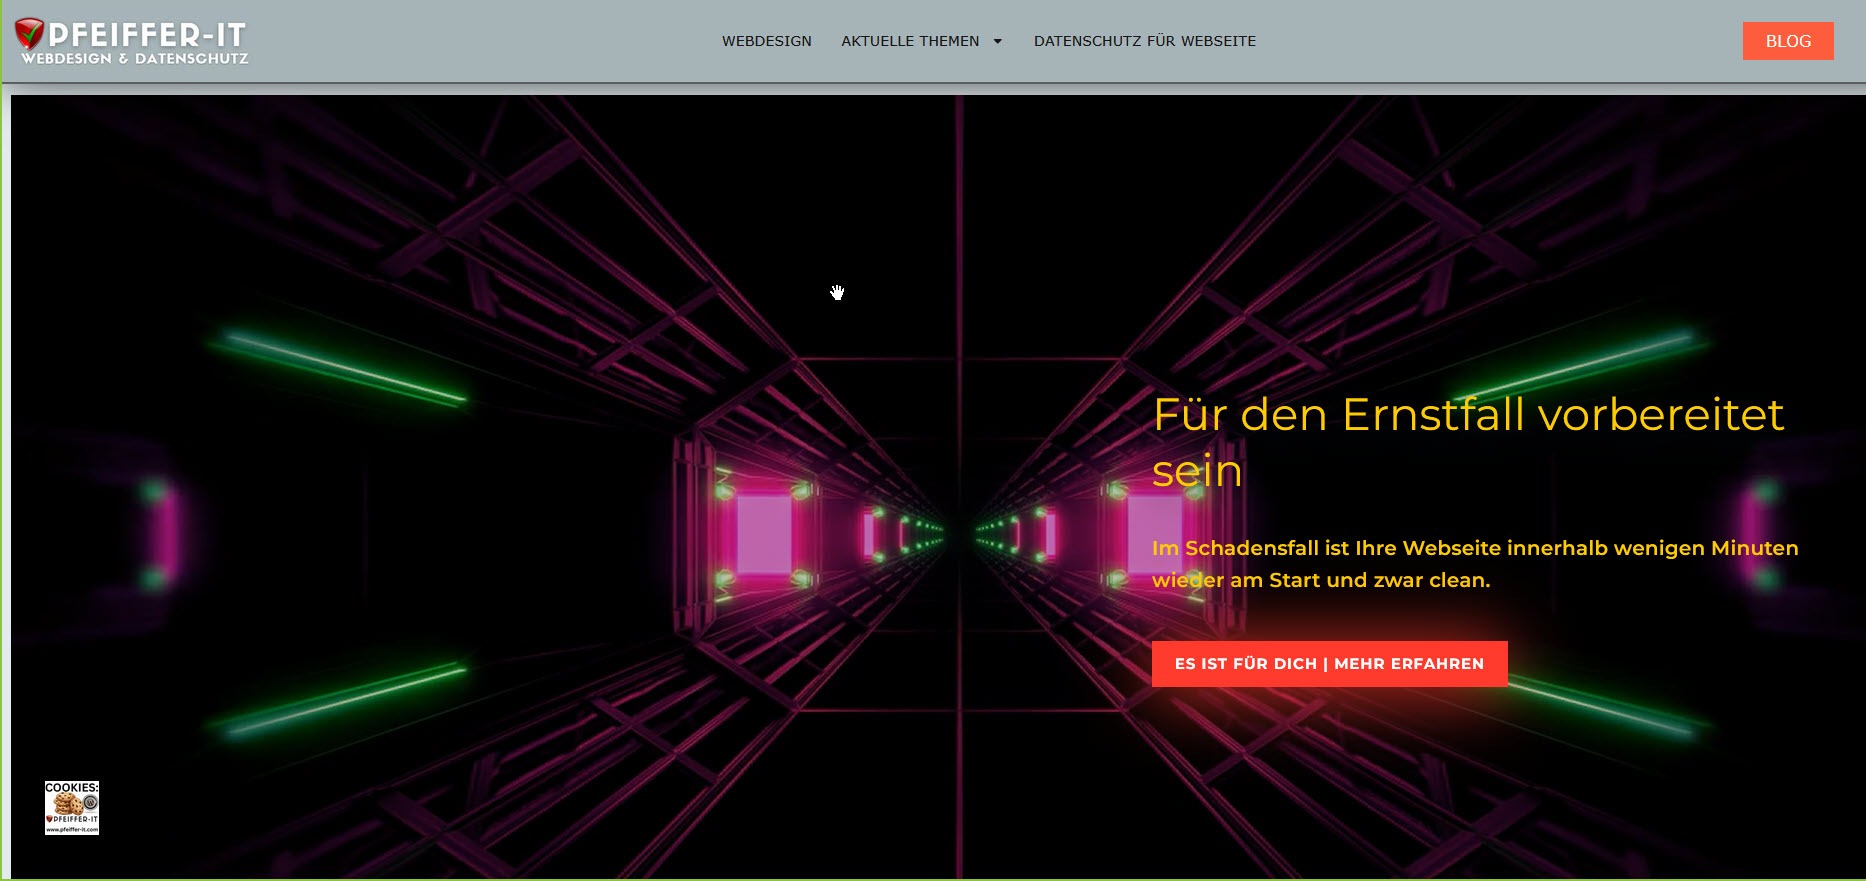Click the heading 'Für den Ernstfall vorbereitet sein'
The image size is (1866, 881).
[1468, 442]
